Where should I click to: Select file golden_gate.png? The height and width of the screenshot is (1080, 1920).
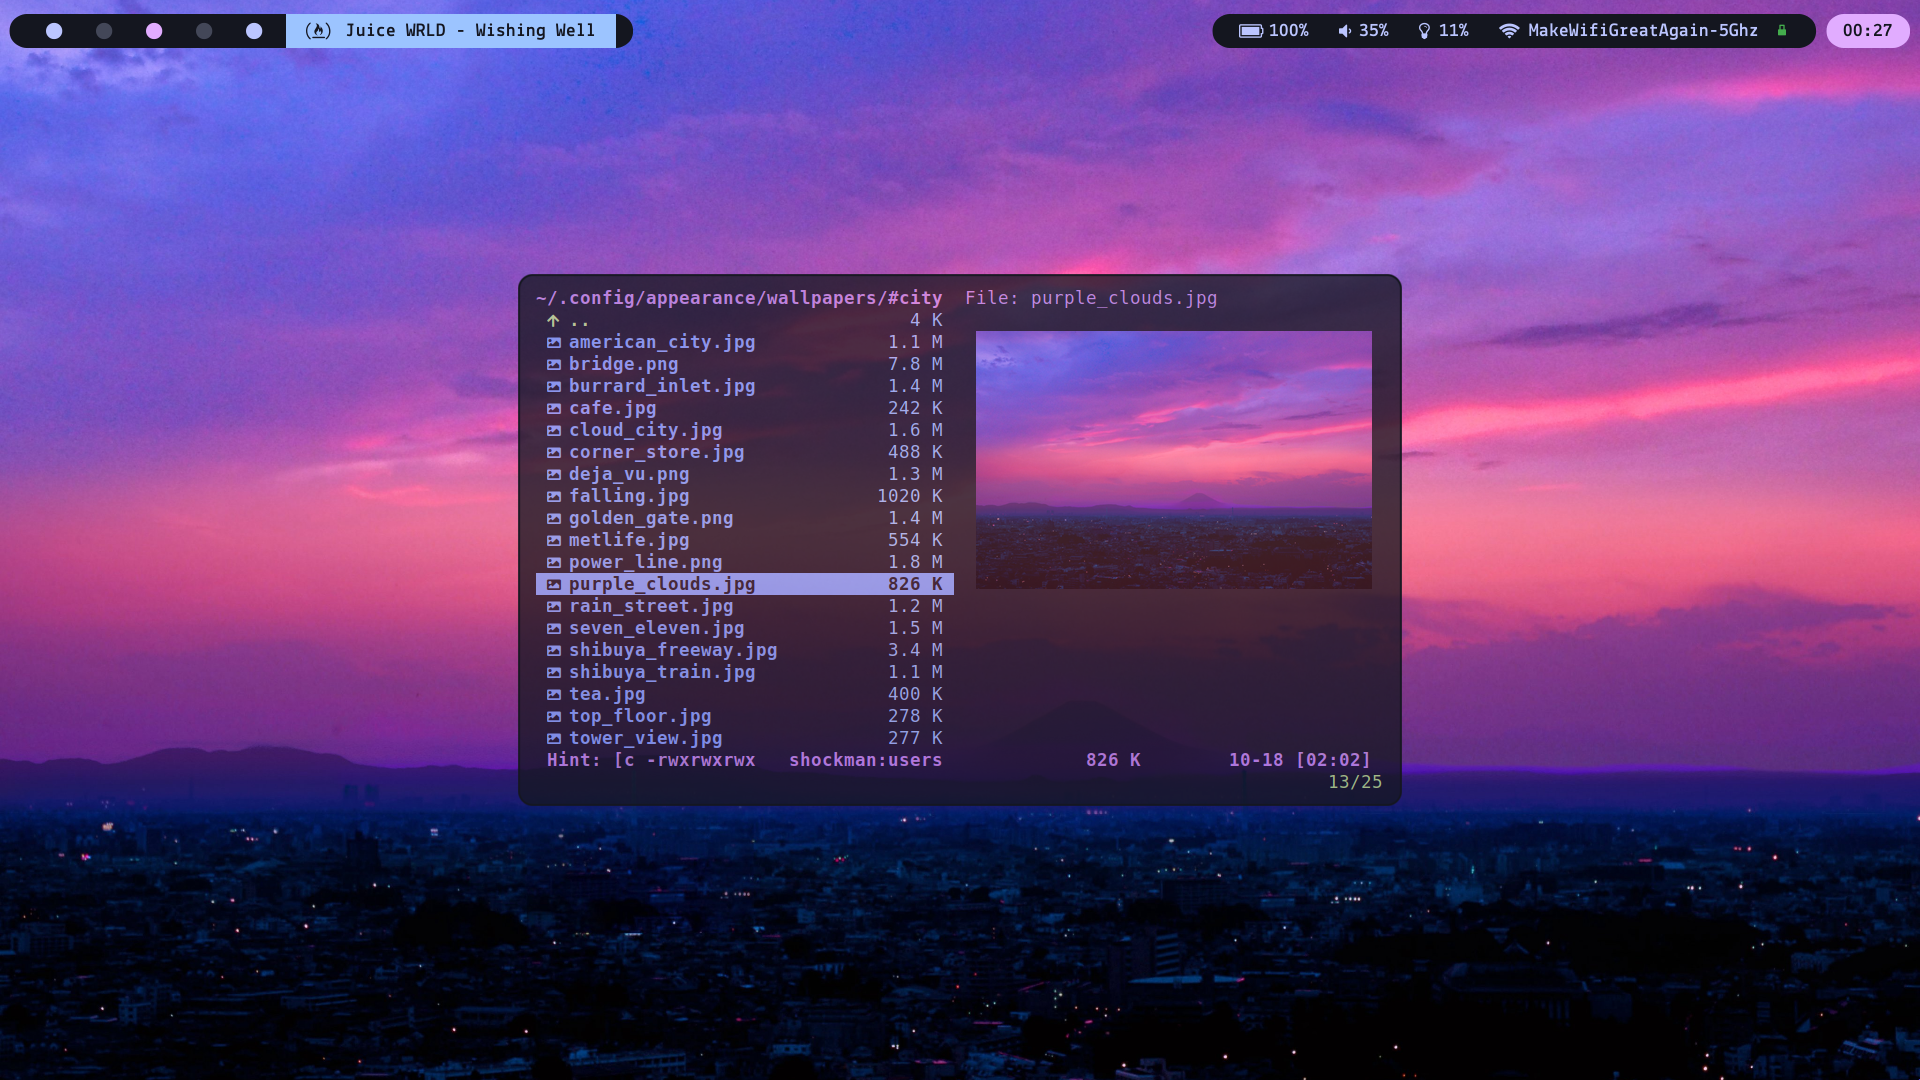745,518
